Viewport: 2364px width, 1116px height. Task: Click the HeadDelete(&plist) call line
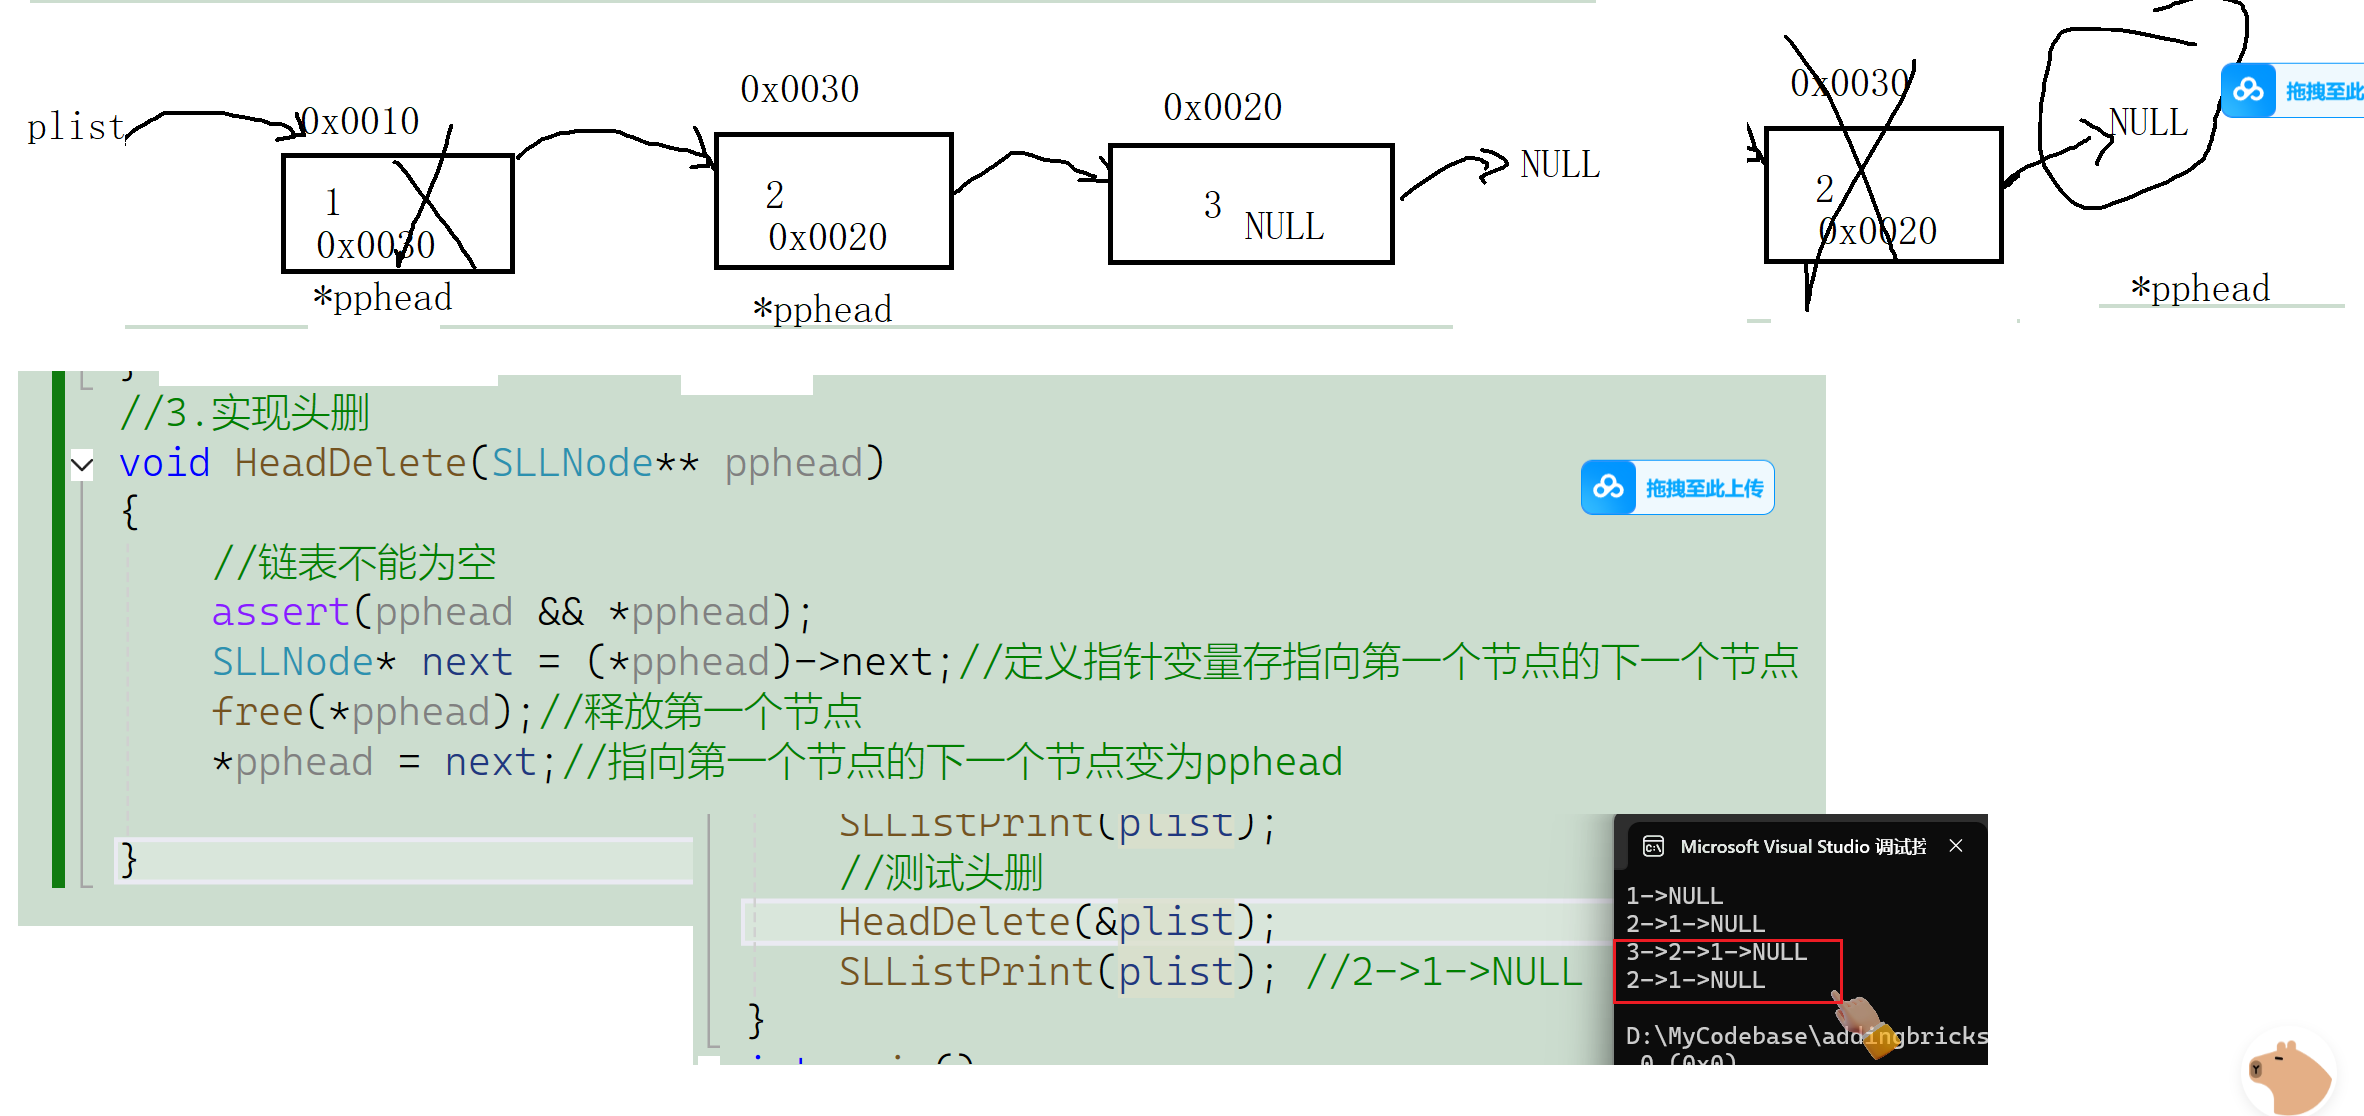(1056, 922)
